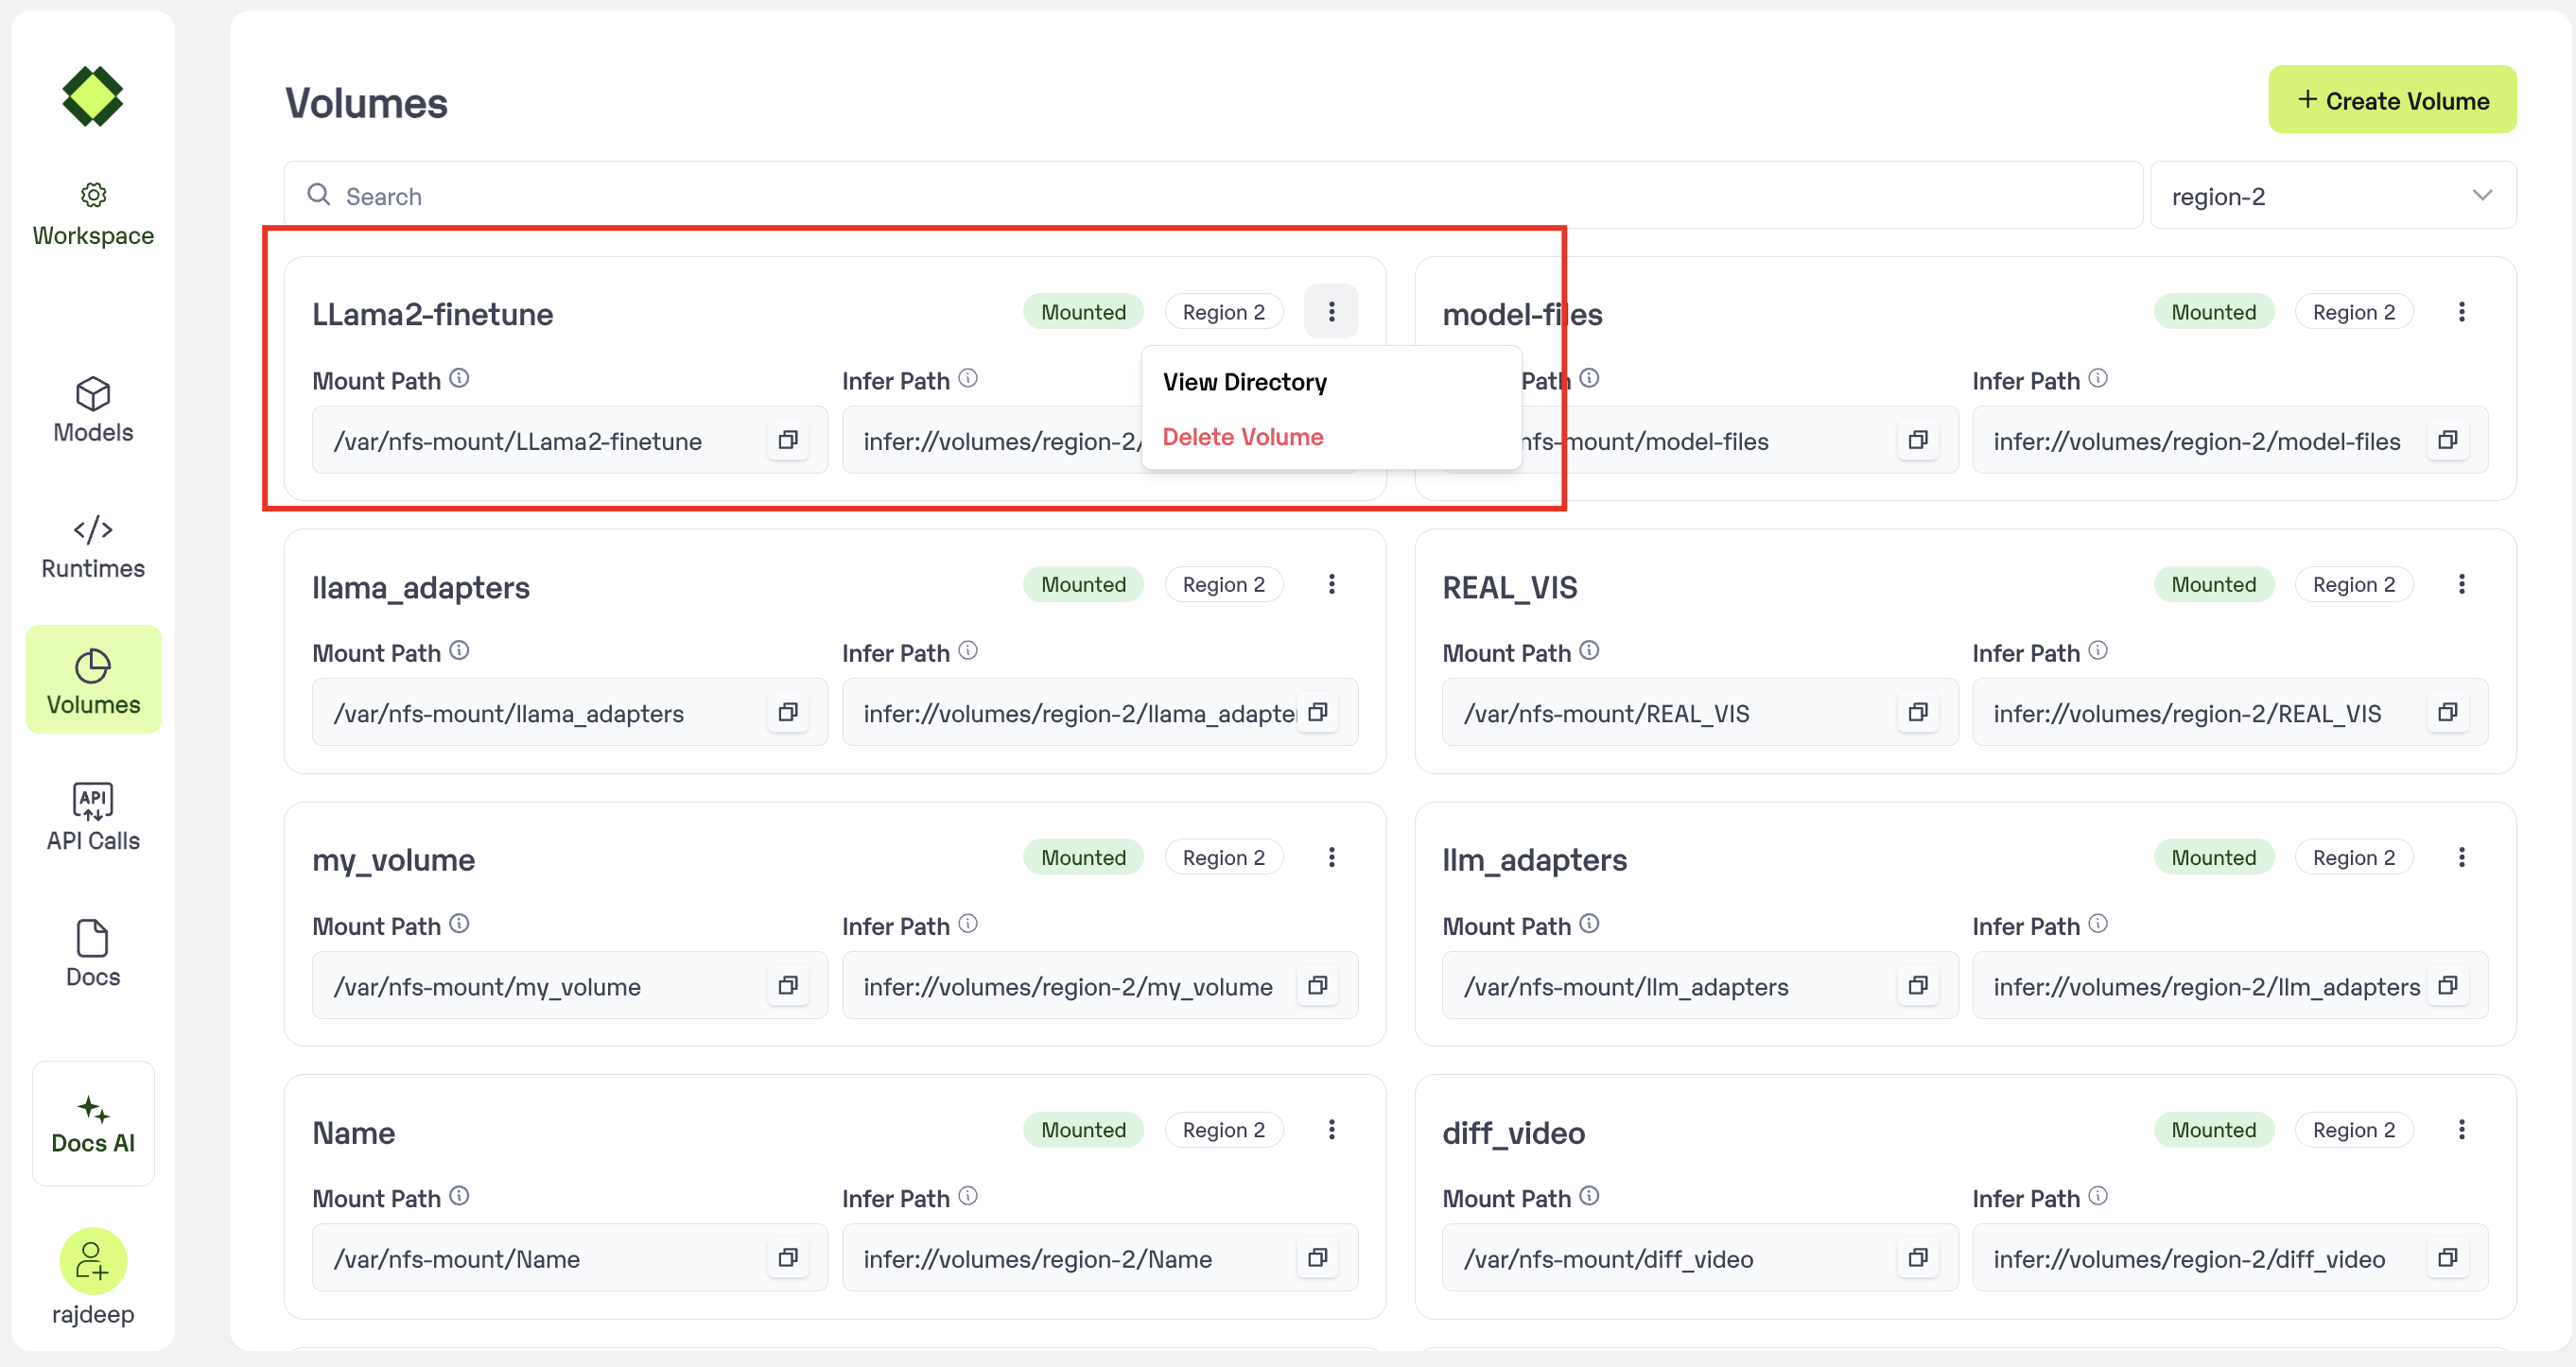Copy the my_volume infer path
This screenshot has width=2576, height=1367.
tap(1317, 985)
